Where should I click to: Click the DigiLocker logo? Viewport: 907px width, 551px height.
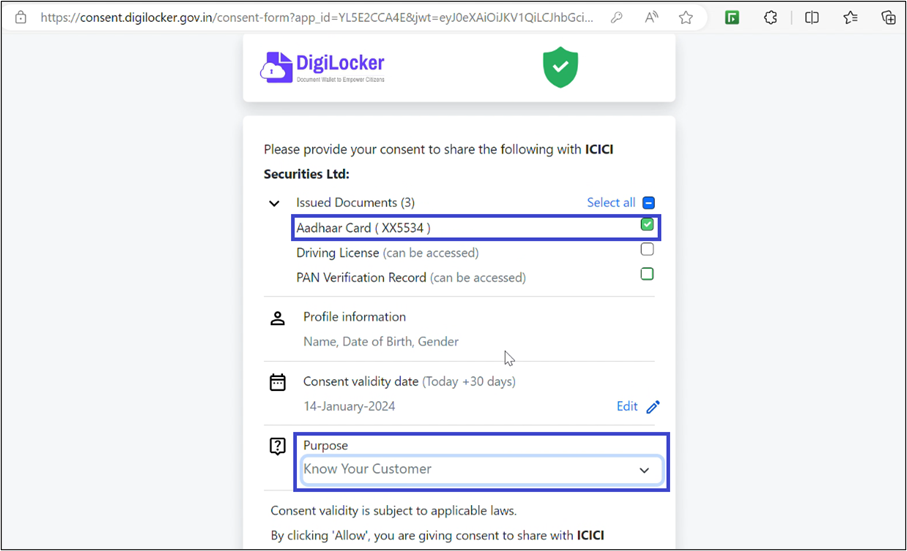coord(322,67)
